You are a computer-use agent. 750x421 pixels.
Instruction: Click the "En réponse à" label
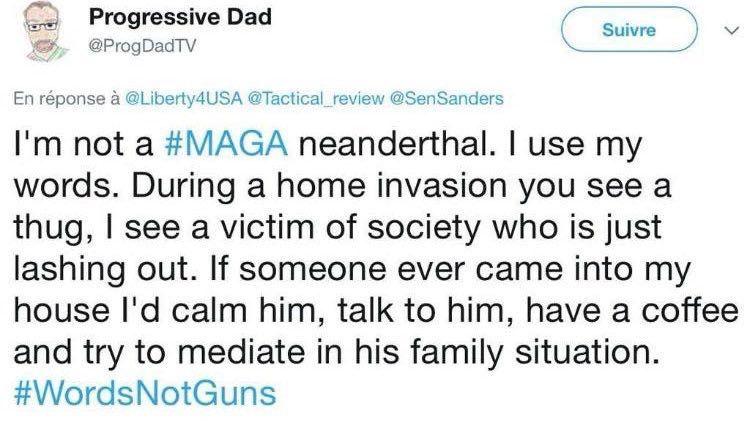point(67,98)
